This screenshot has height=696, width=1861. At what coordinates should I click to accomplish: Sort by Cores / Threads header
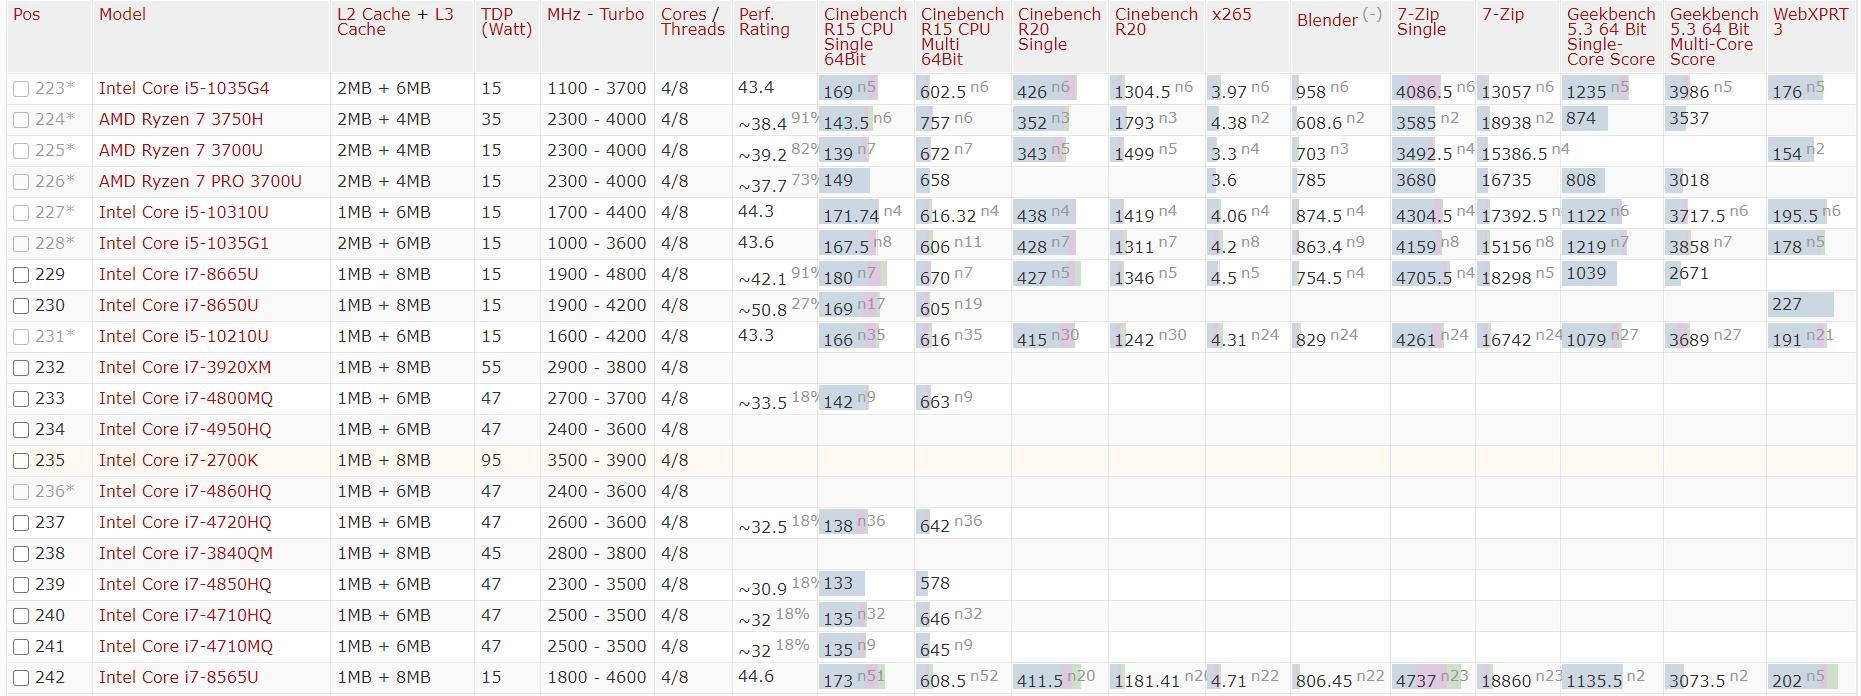point(692,22)
